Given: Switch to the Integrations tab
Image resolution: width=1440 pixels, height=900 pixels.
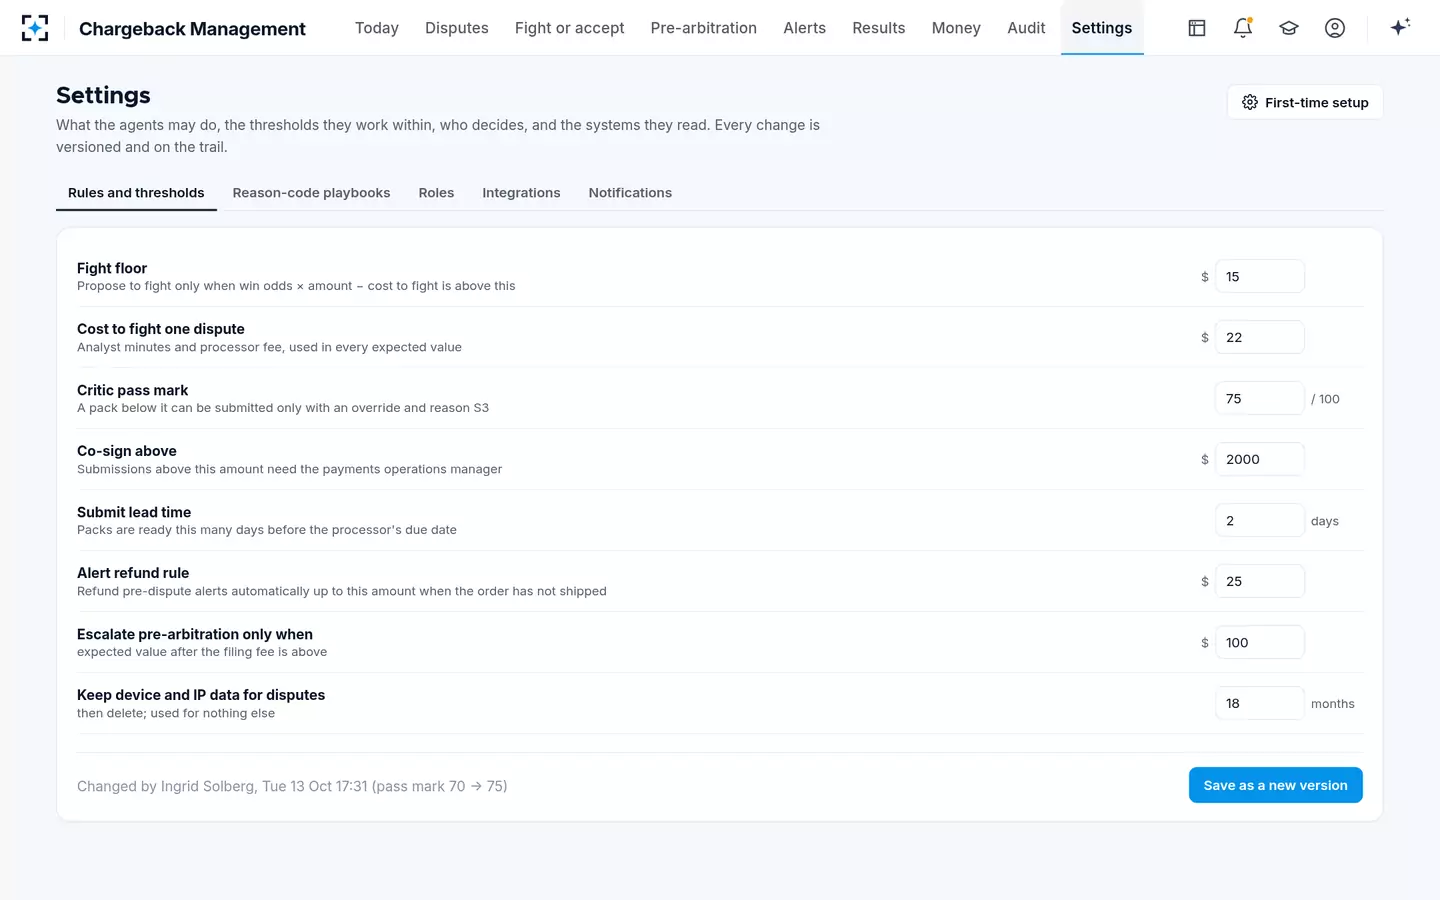Looking at the screenshot, I should click(x=521, y=193).
